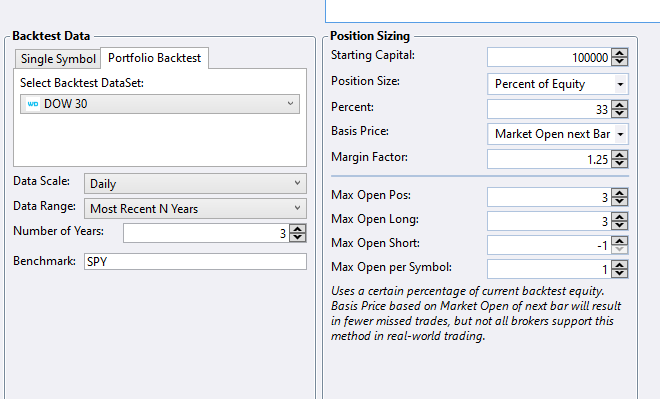Increase the Percent value with up arrow

[620, 105]
